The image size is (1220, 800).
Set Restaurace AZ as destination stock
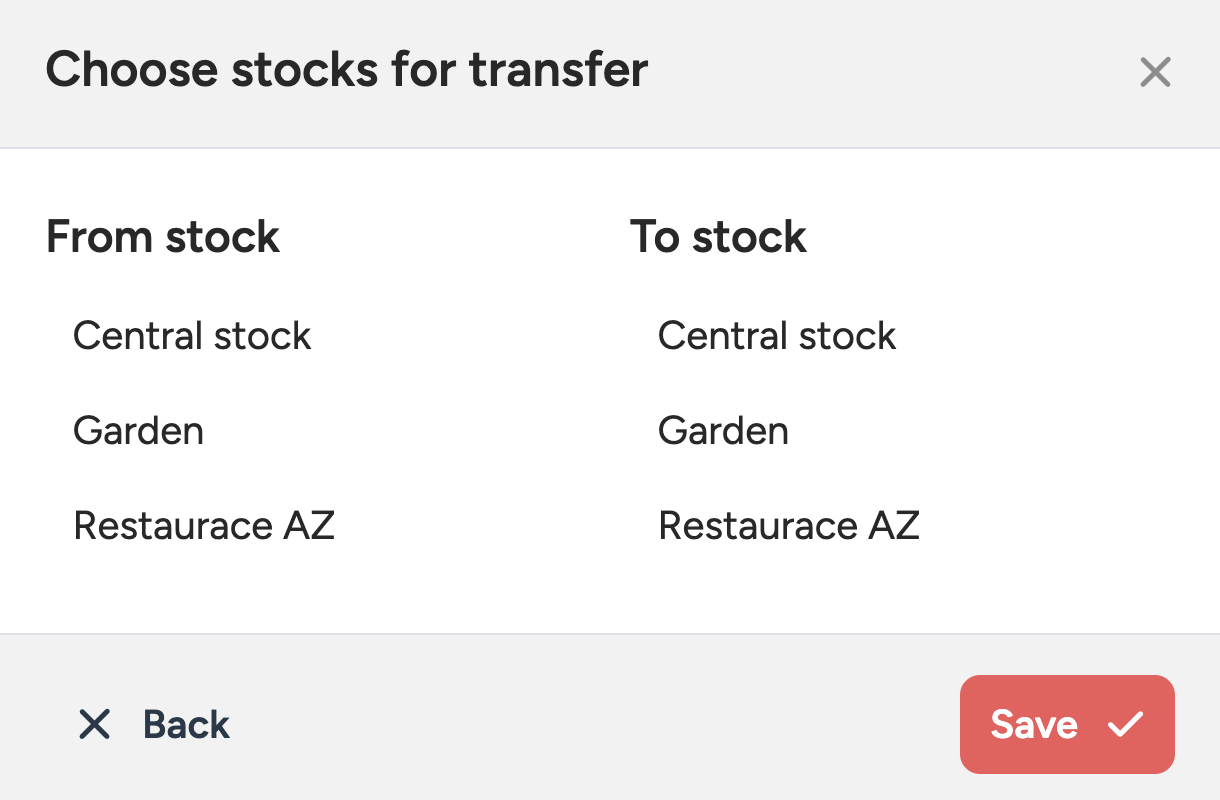tap(789, 526)
